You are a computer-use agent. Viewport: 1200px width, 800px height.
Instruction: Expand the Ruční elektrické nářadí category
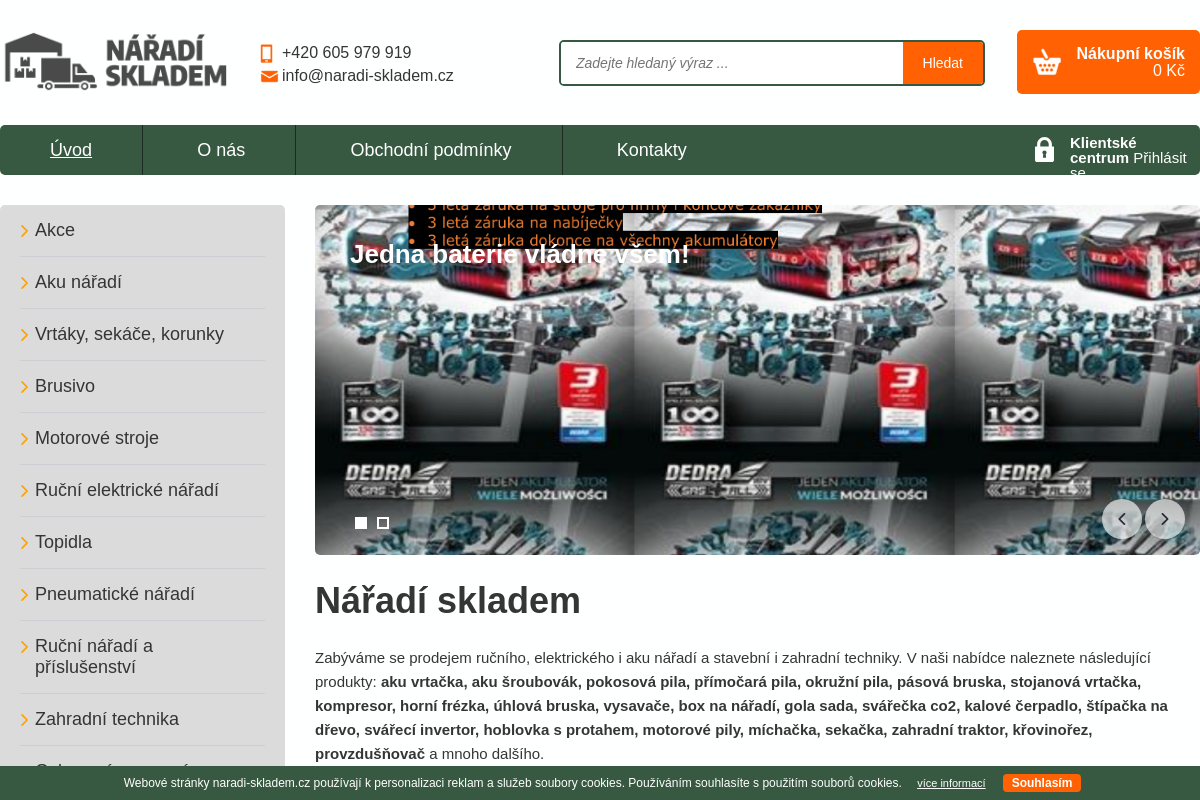[127, 490]
